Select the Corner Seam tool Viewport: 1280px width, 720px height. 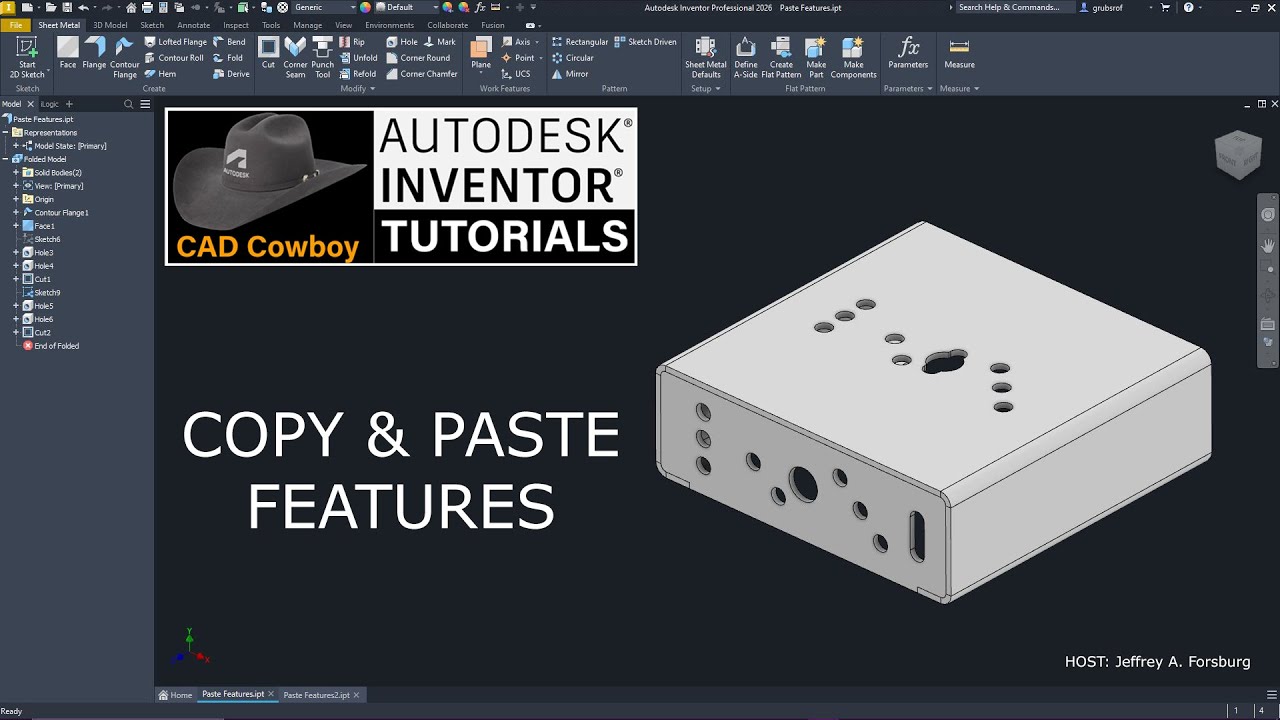point(295,58)
